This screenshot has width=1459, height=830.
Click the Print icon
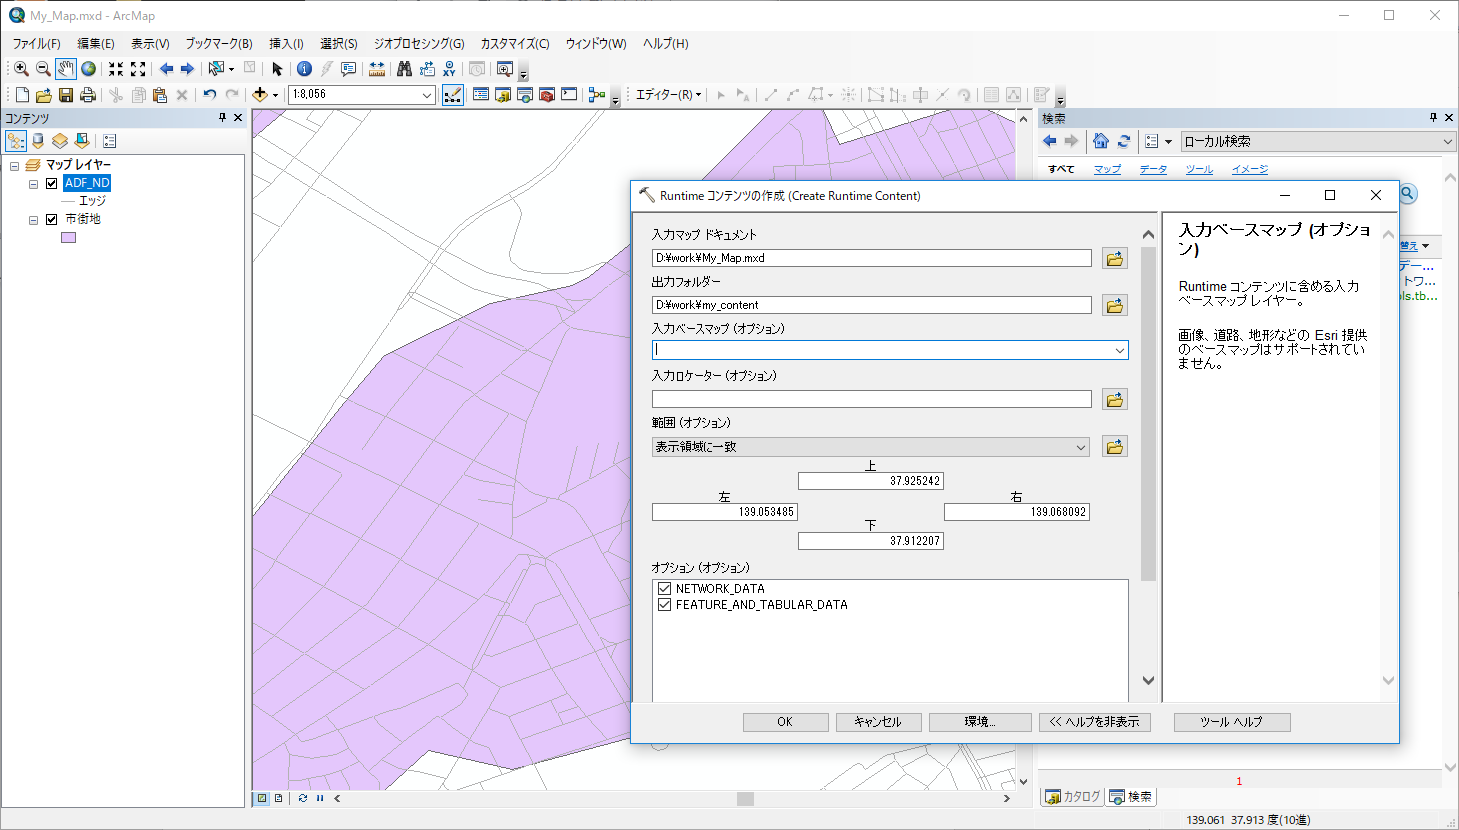(x=88, y=95)
